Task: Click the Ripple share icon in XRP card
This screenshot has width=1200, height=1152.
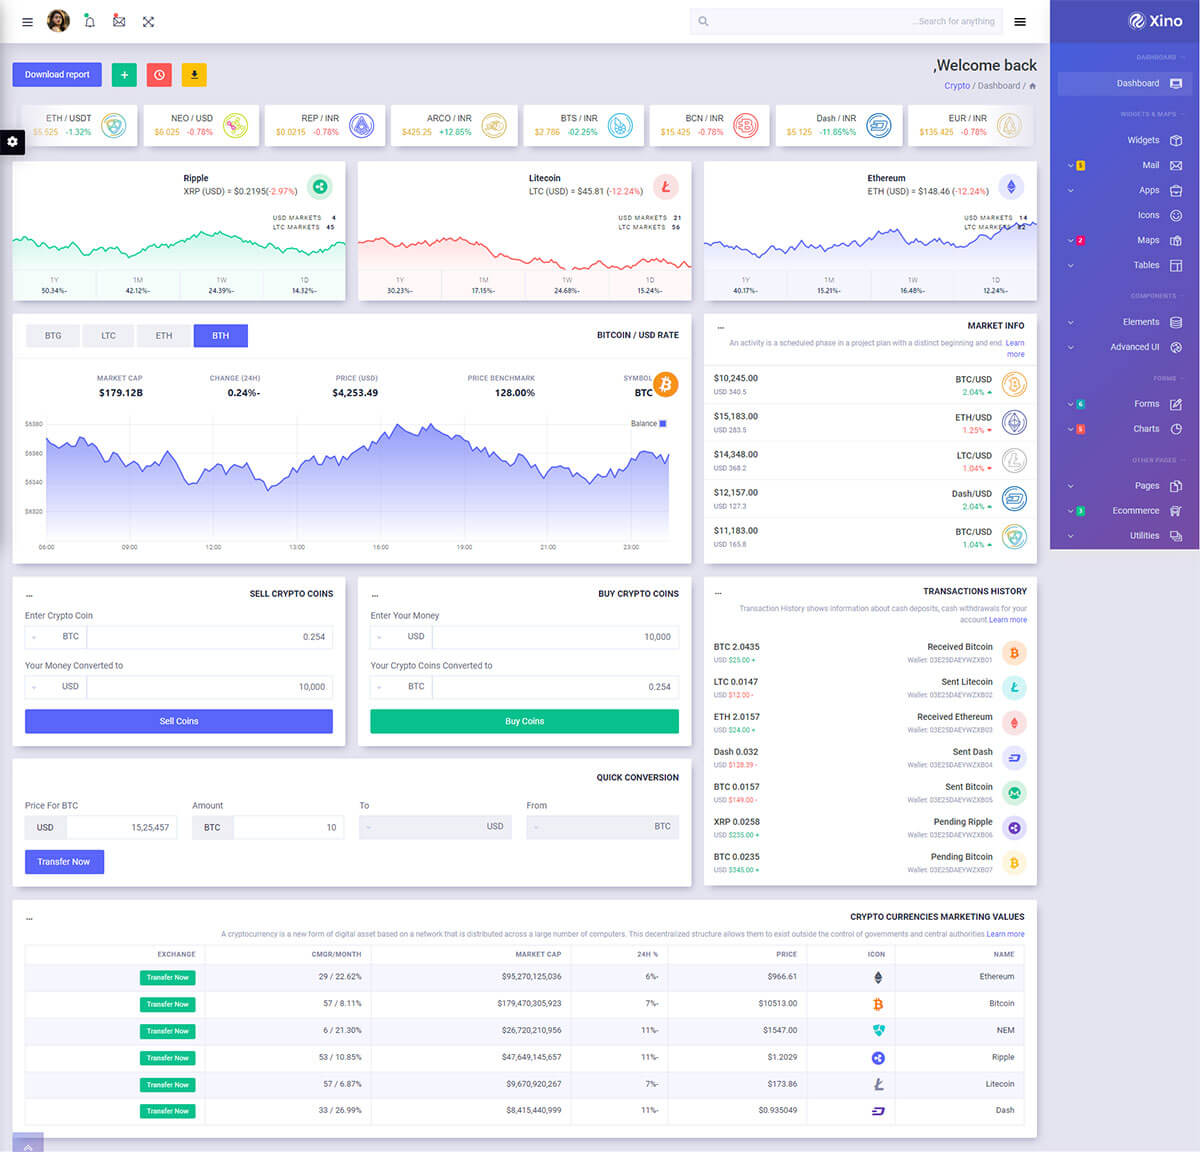Action: click(x=320, y=186)
